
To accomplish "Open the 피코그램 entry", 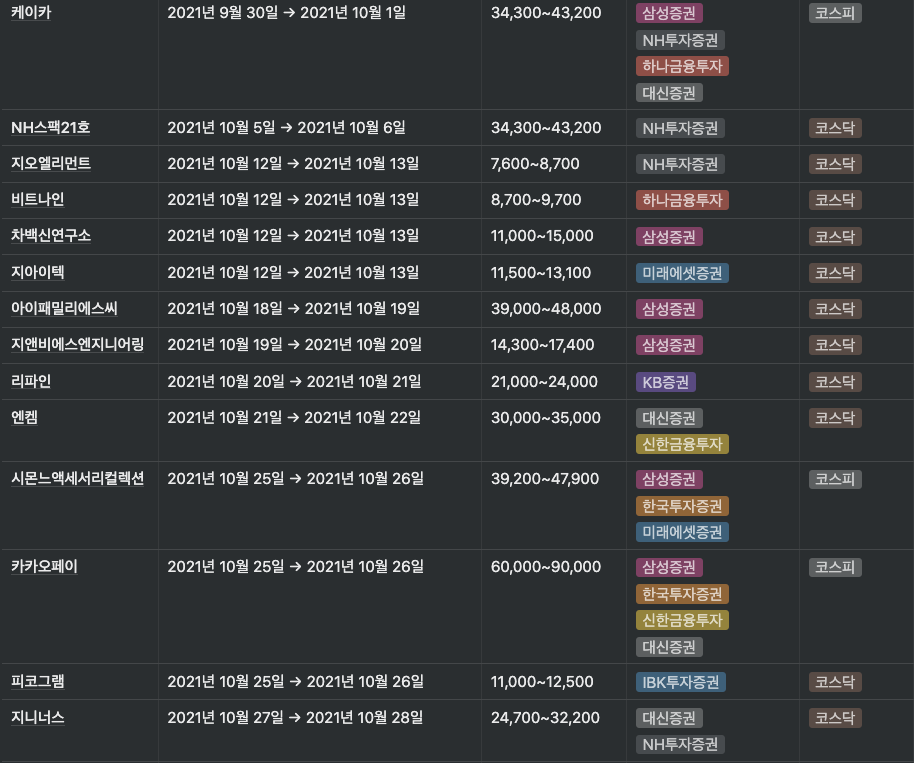I will coord(38,681).
